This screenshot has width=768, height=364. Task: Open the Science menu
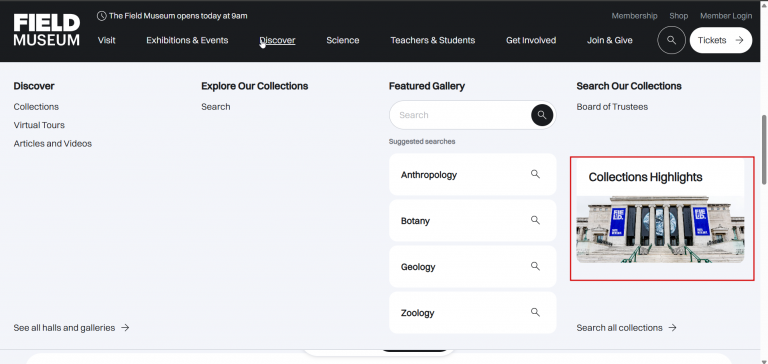pyautogui.click(x=343, y=40)
